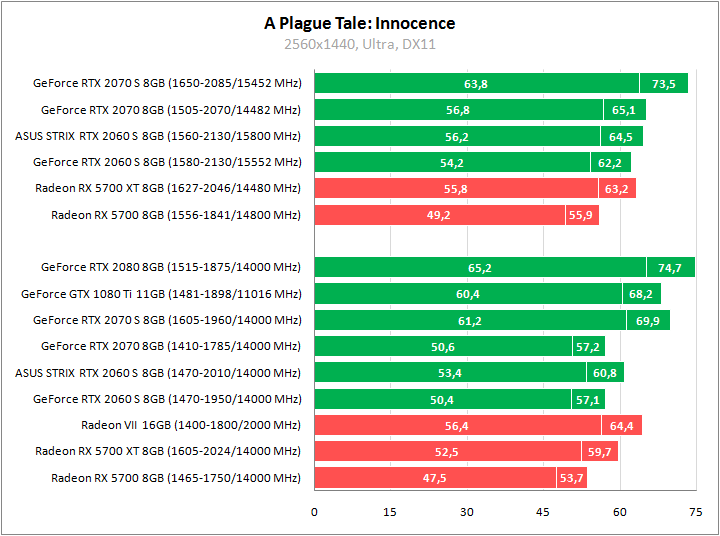
Task: Click the subtitle '2560x1440, Ultra, DX11'
Action: click(359, 44)
